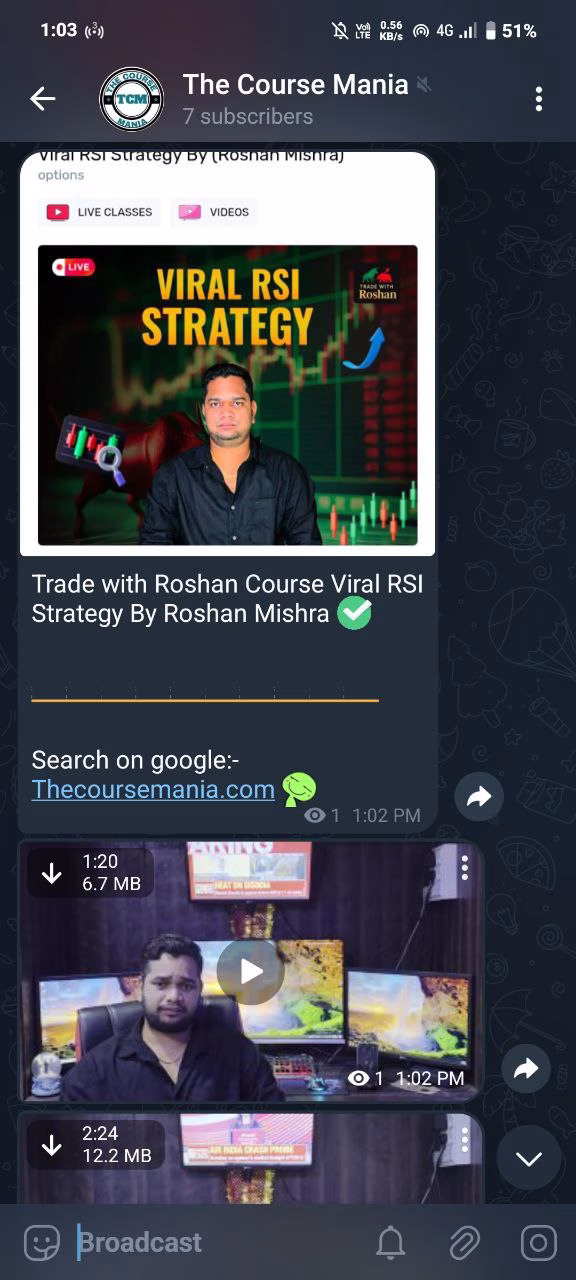
Task: Select the LIVE CLASSES tab in image
Action: click(100, 212)
